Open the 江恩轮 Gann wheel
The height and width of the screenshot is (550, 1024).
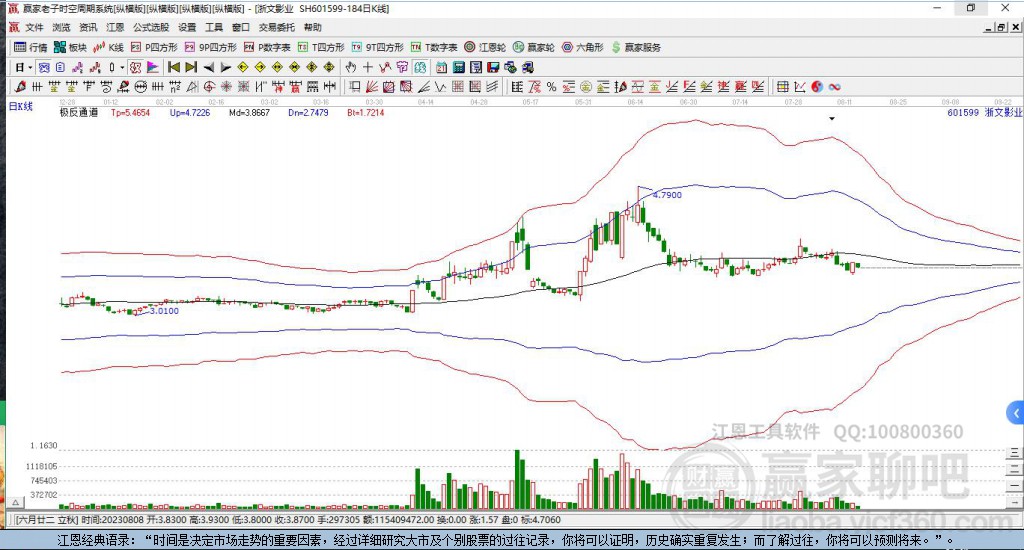[x=485, y=48]
